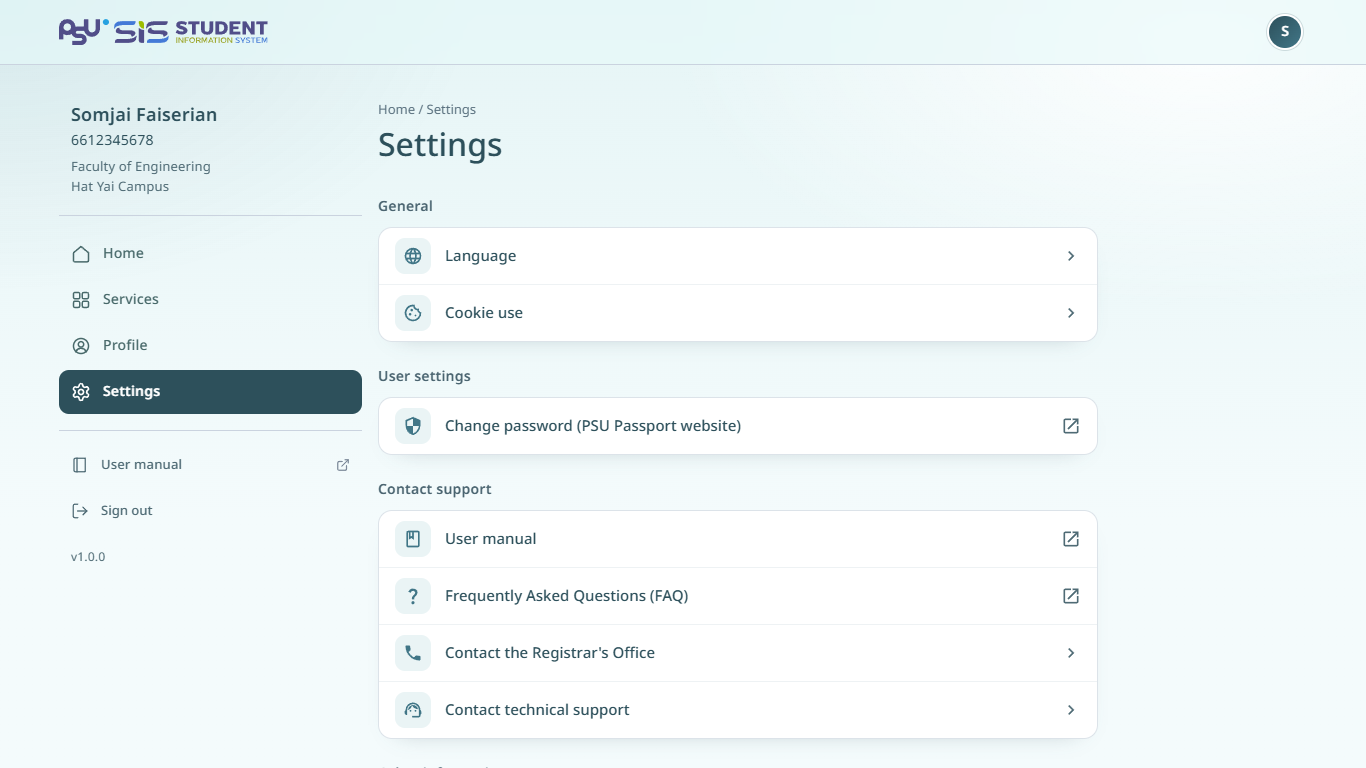Open User manual from the sidebar
The height and width of the screenshot is (768, 1366).
[x=210, y=465]
